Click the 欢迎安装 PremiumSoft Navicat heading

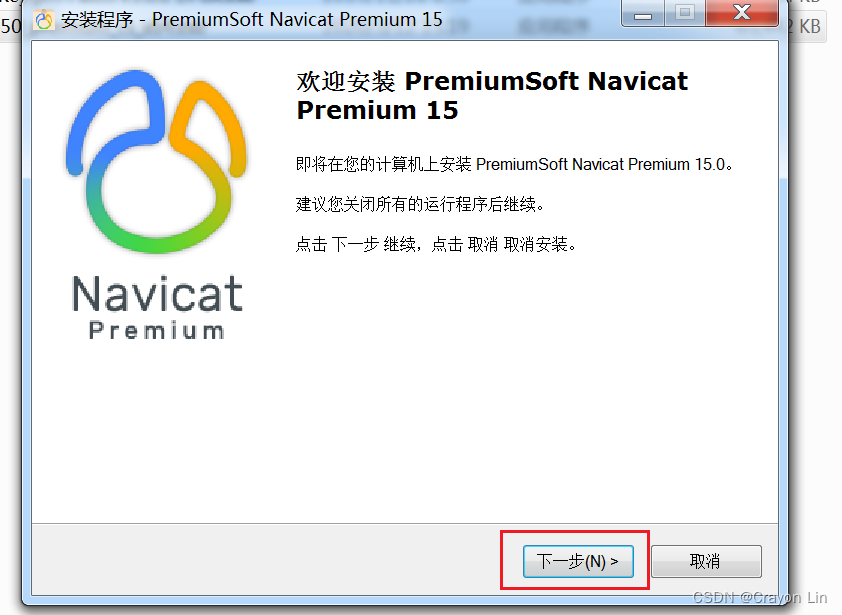pos(492,96)
